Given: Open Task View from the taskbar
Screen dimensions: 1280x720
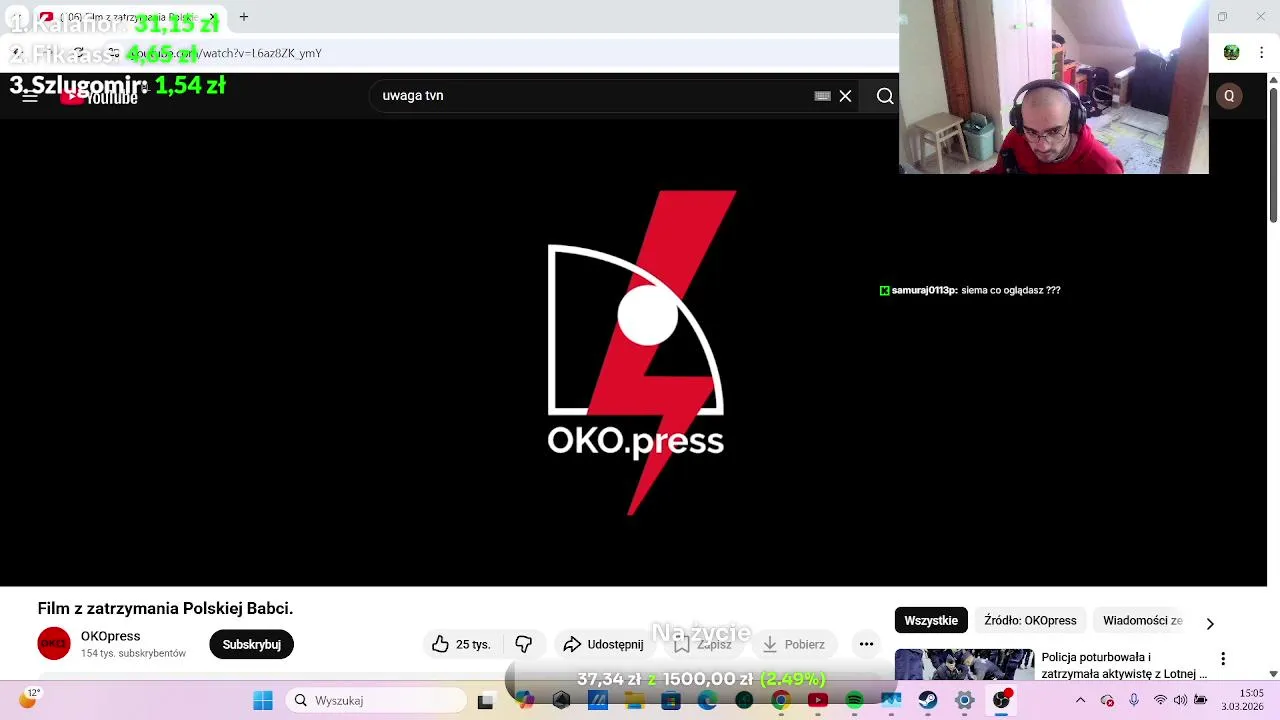Looking at the screenshot, I should point(485,701).
